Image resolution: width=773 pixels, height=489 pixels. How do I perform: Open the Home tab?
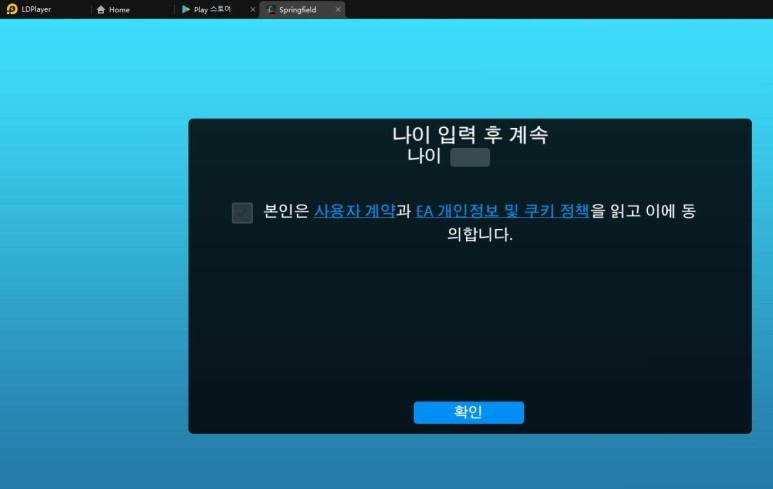click(x=113, y=9)
